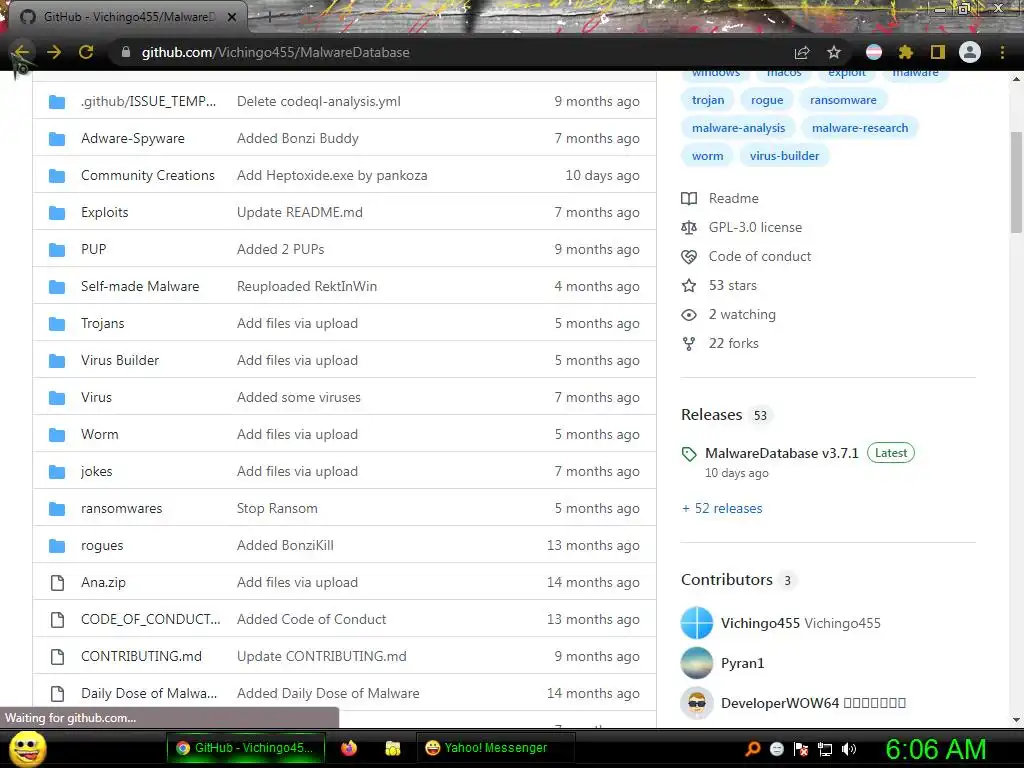Click the scale icon by GPL-3.0 license
The height and width of the screenshot is (768, 1024).
pos(689,227)
